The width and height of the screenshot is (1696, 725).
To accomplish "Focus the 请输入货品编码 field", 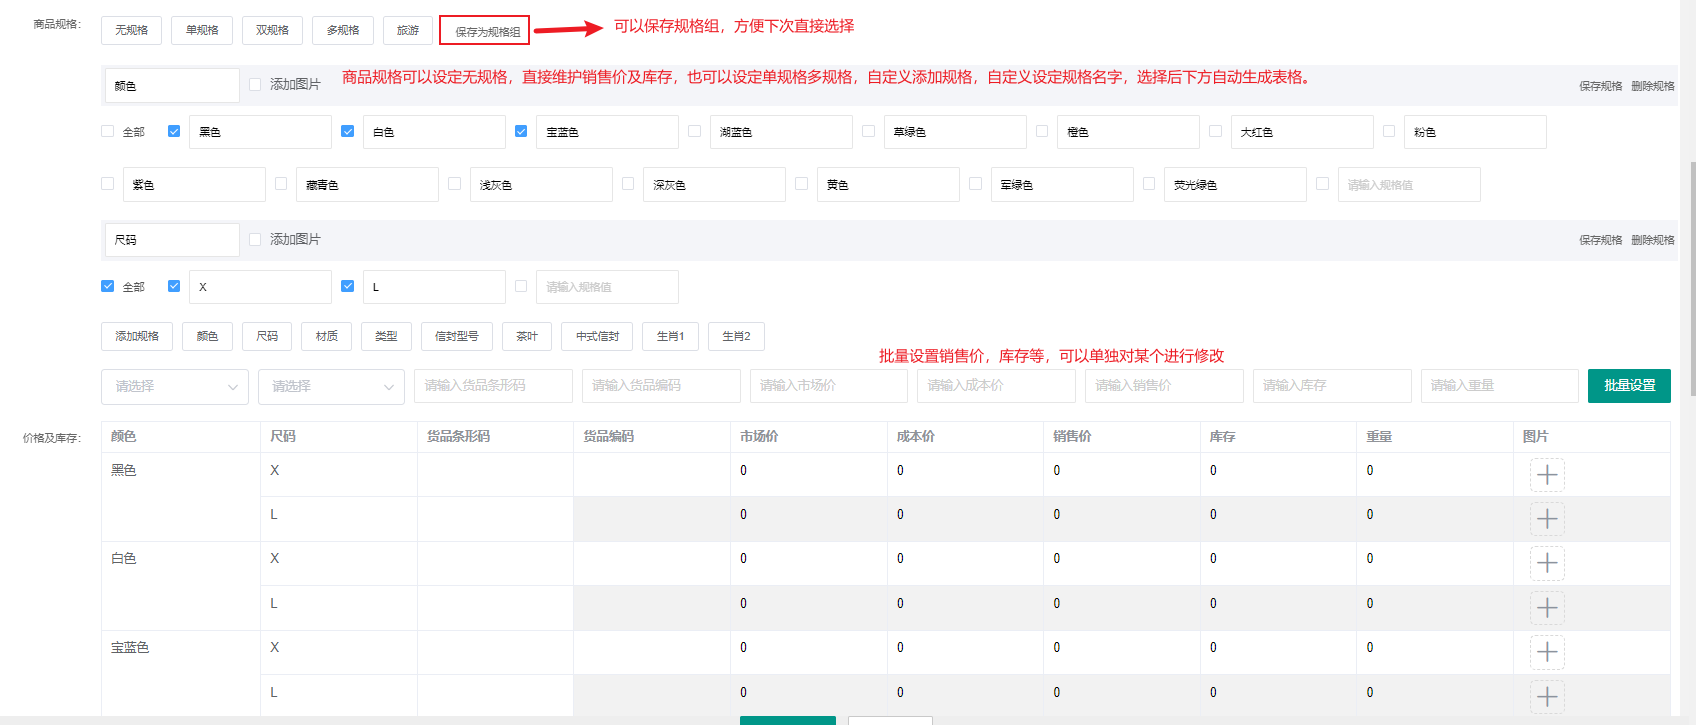I will coord(661,386).
